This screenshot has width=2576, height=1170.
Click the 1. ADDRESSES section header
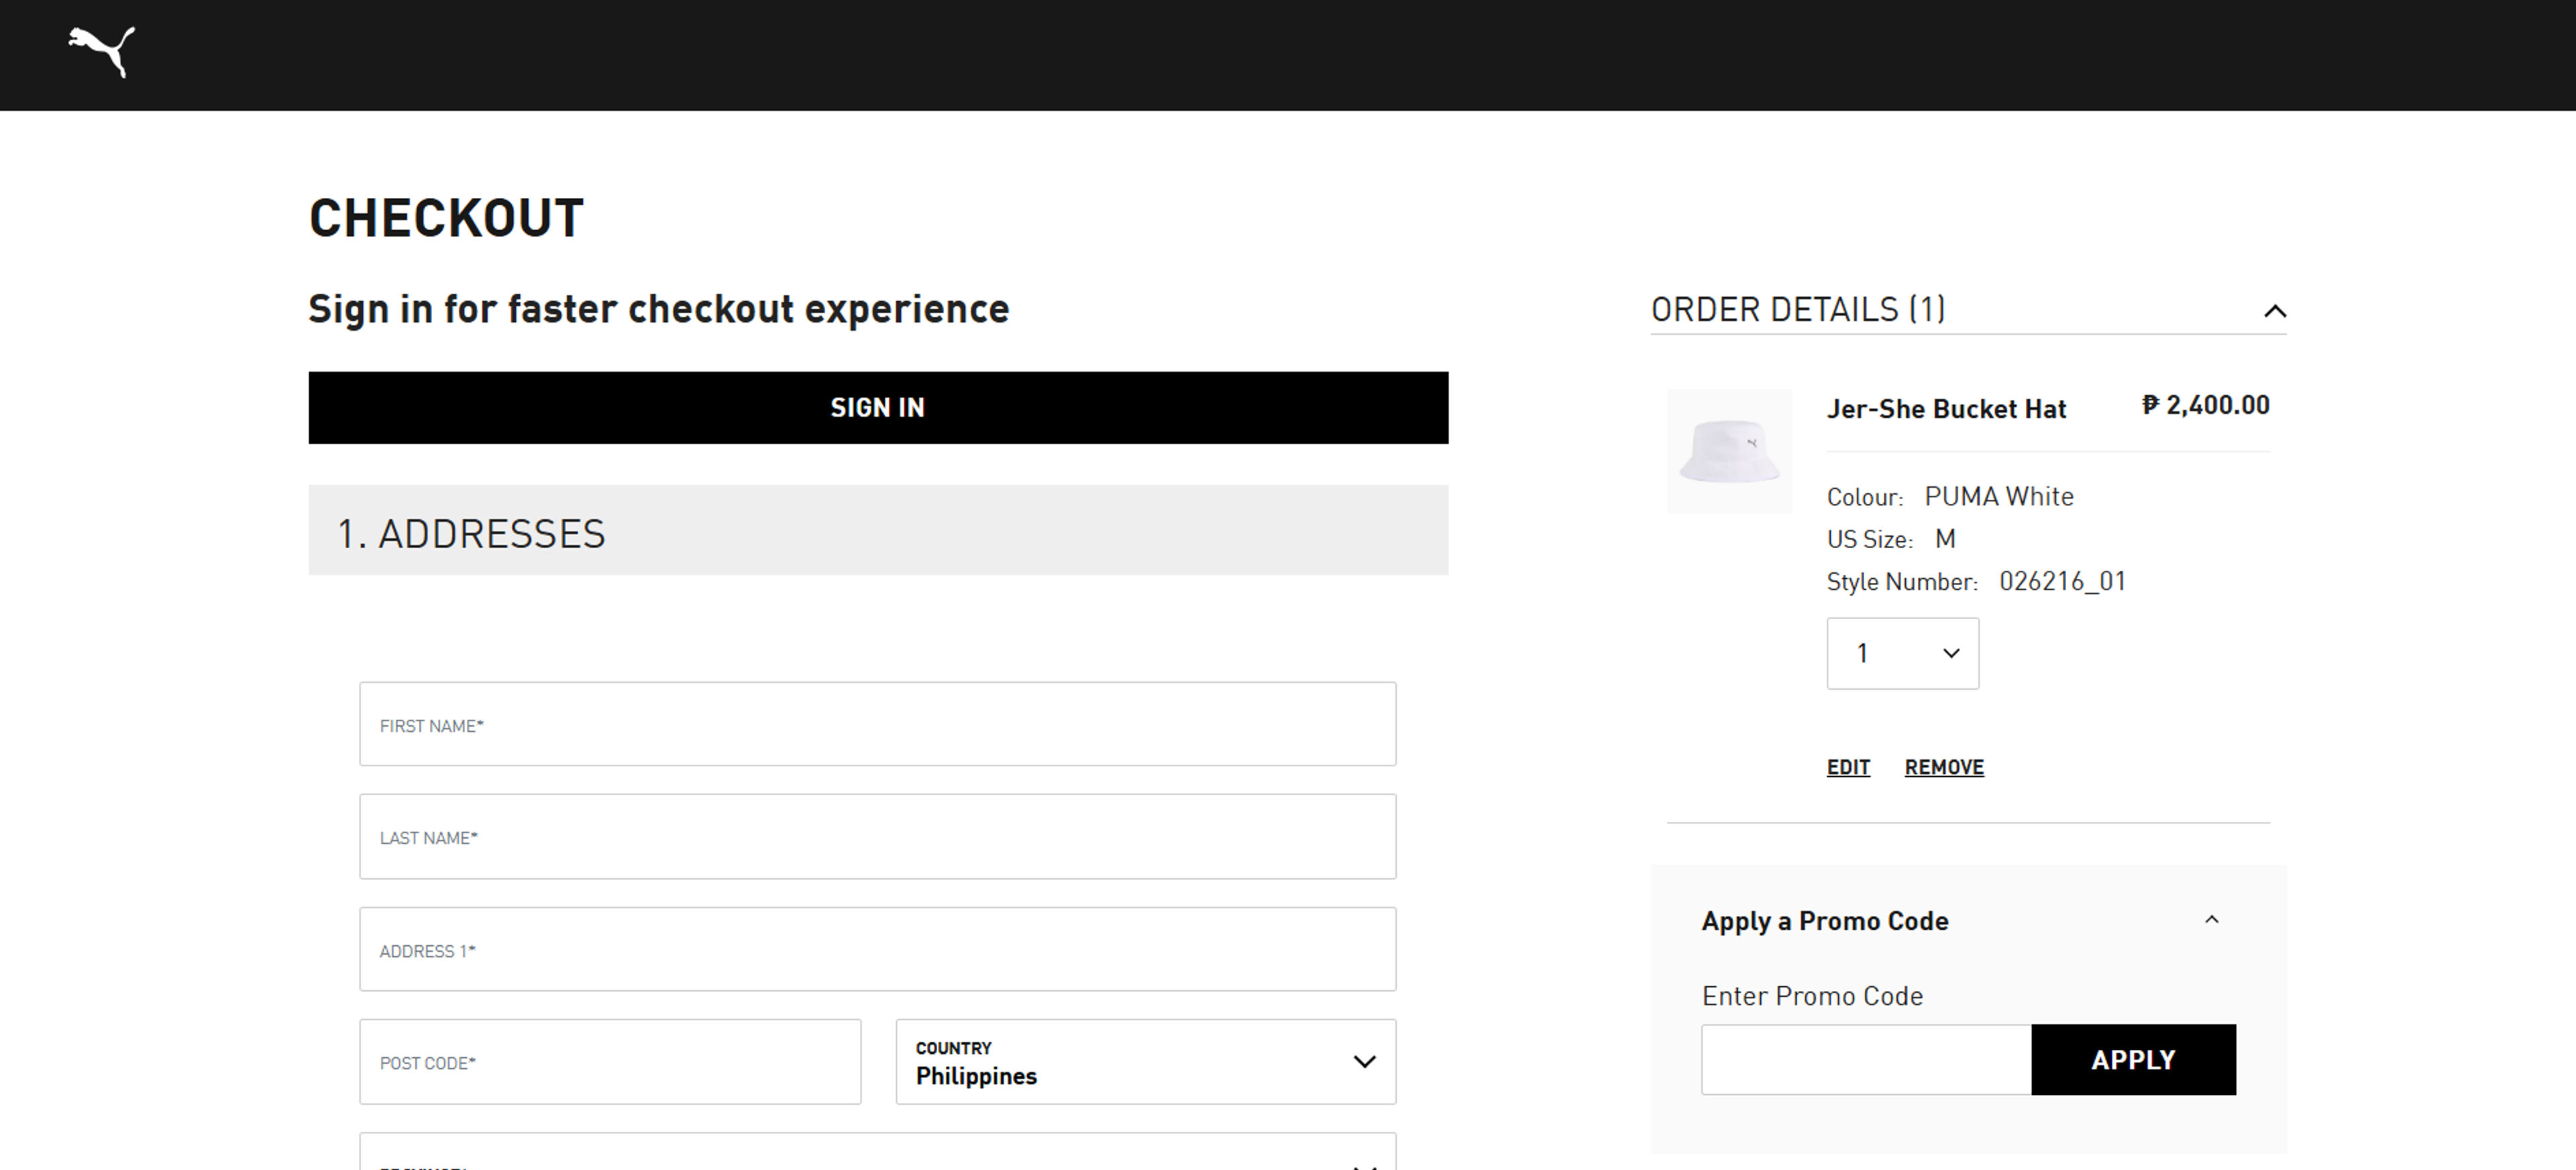pyautogui.click(x=878, y=531)
